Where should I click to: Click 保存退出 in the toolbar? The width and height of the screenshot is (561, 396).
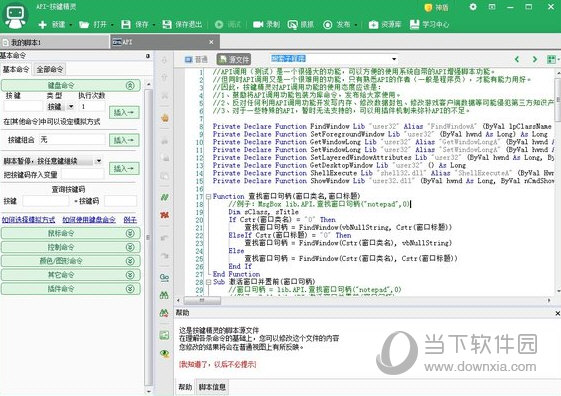point(182,24)
